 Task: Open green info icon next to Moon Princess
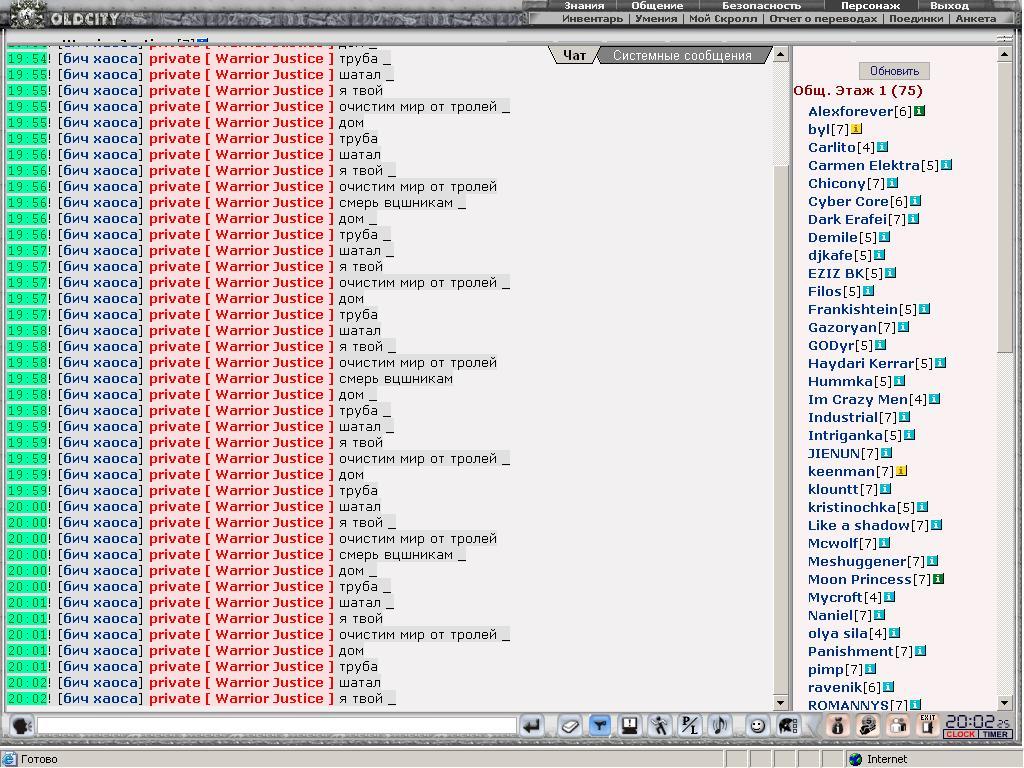(x=938, y=579)
